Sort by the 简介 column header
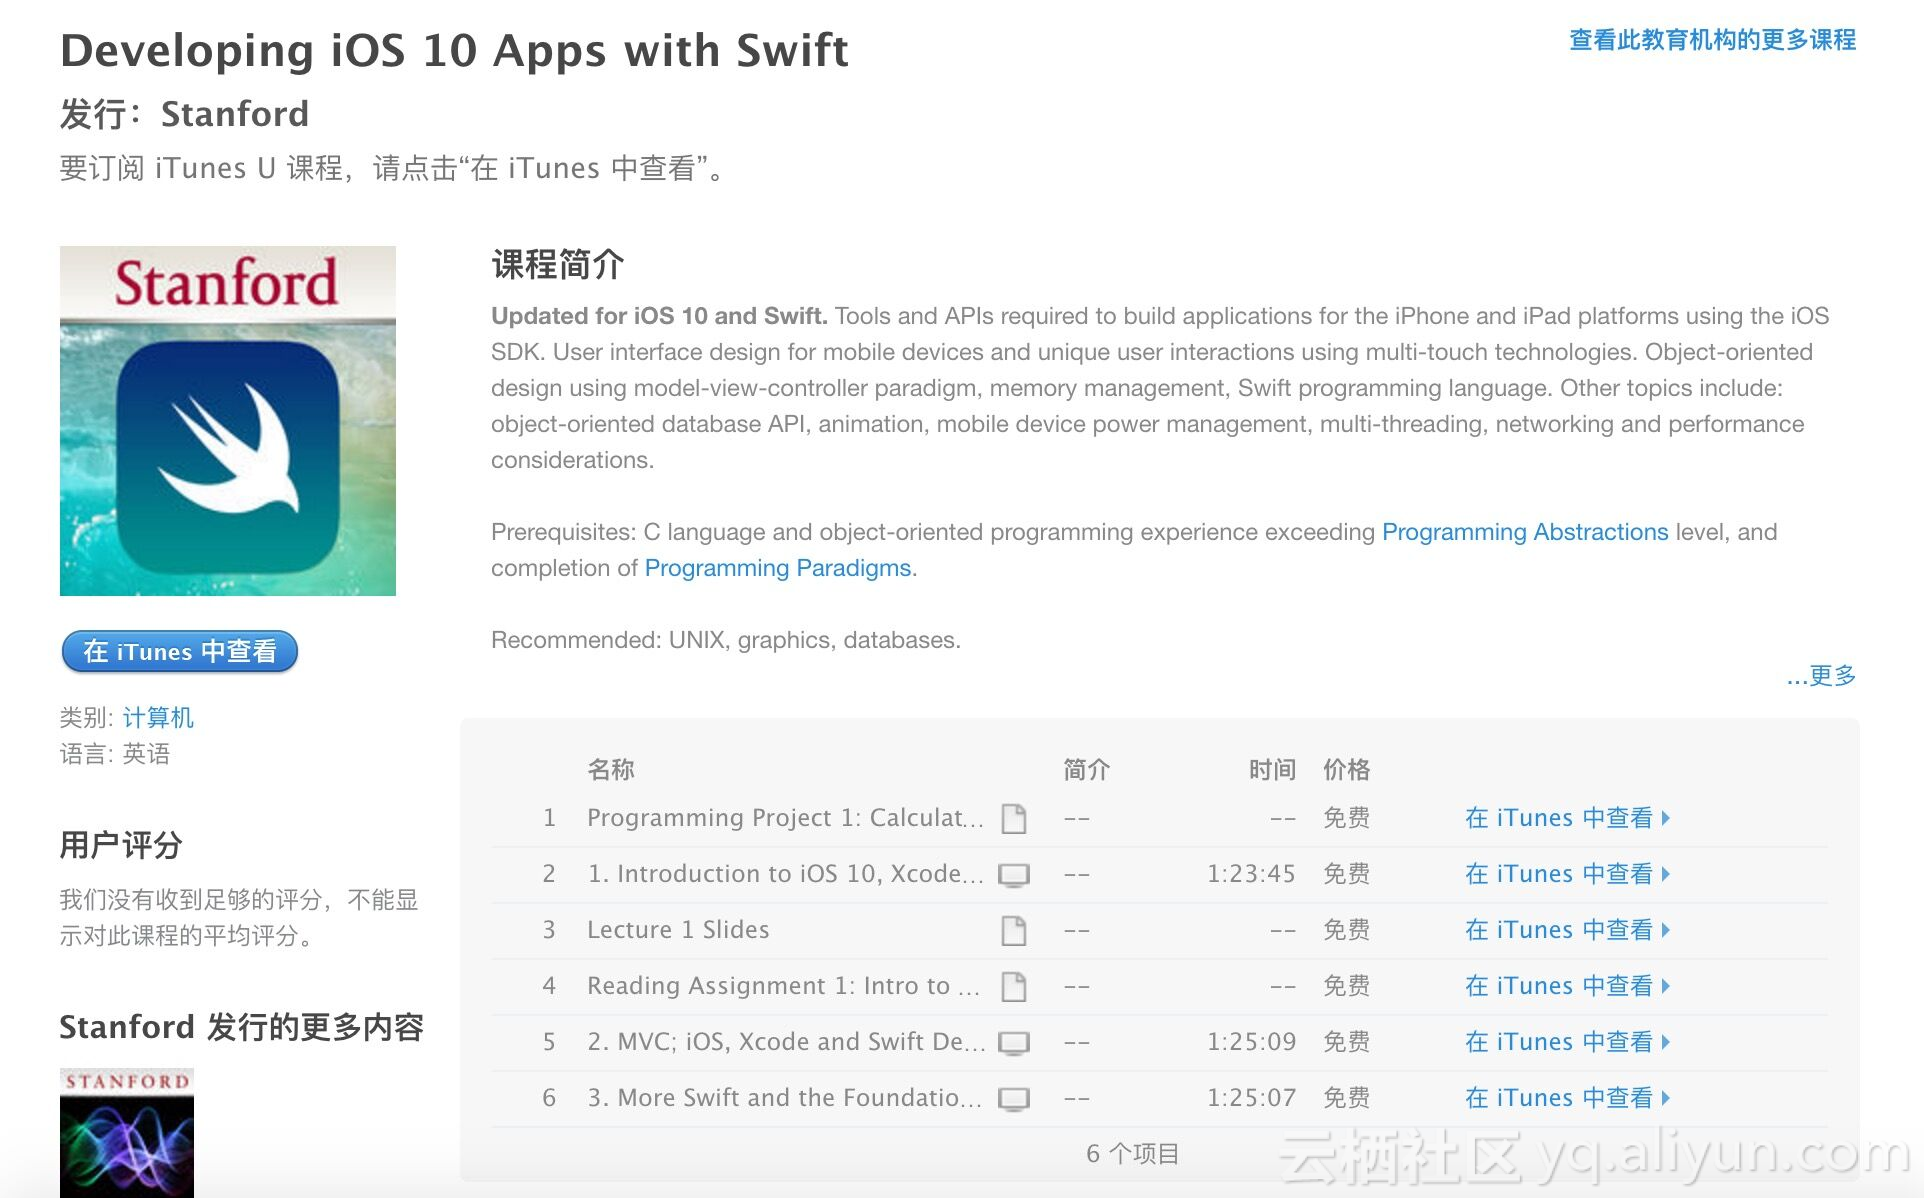 [1087, 770]
